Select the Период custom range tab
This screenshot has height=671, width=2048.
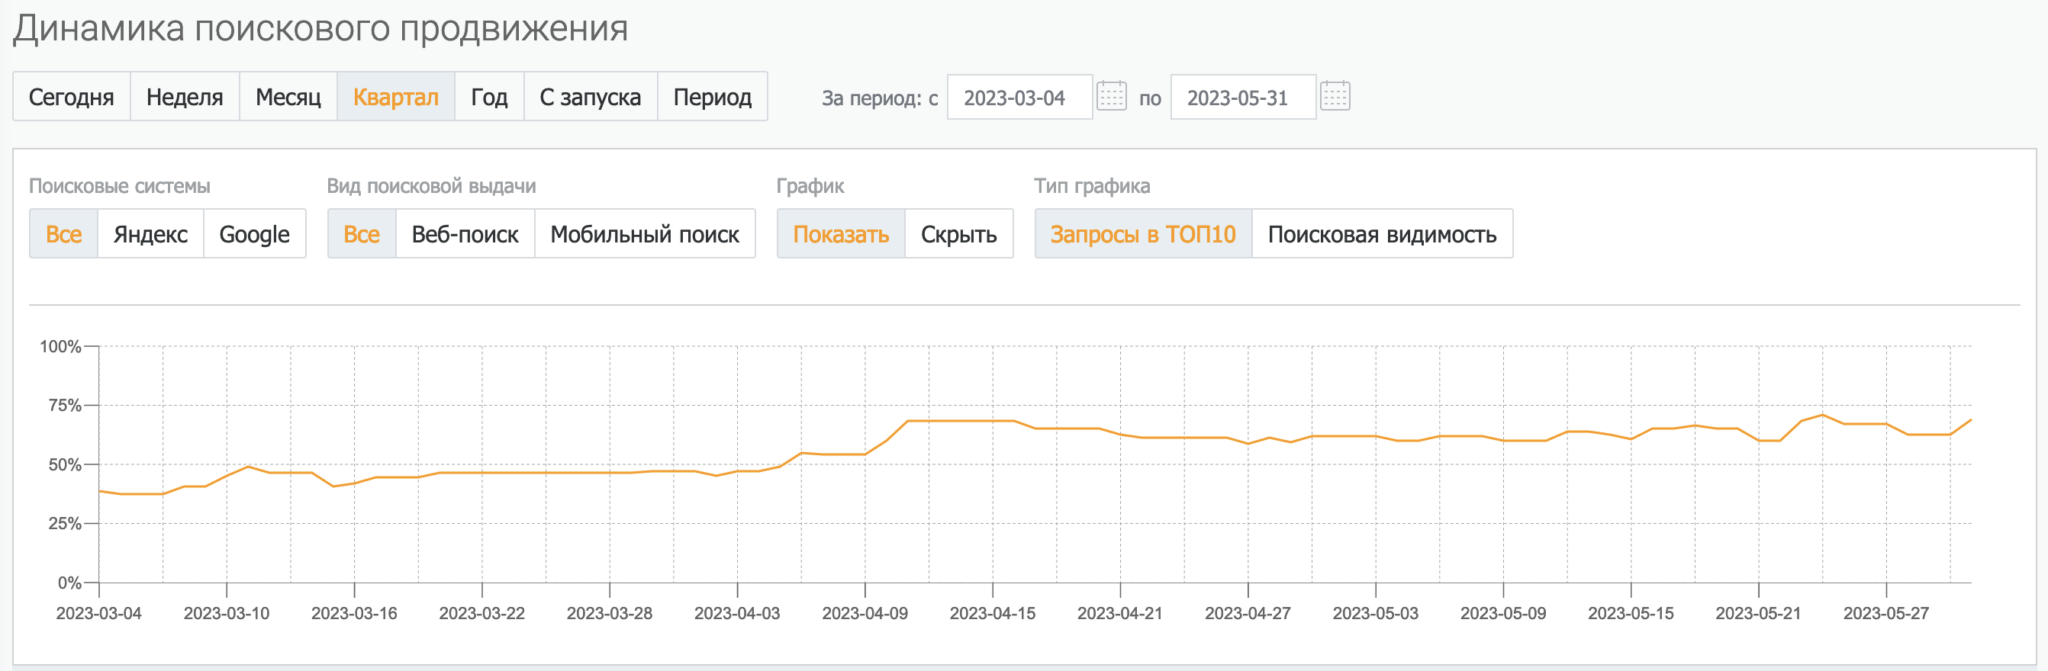coord(712,97)
